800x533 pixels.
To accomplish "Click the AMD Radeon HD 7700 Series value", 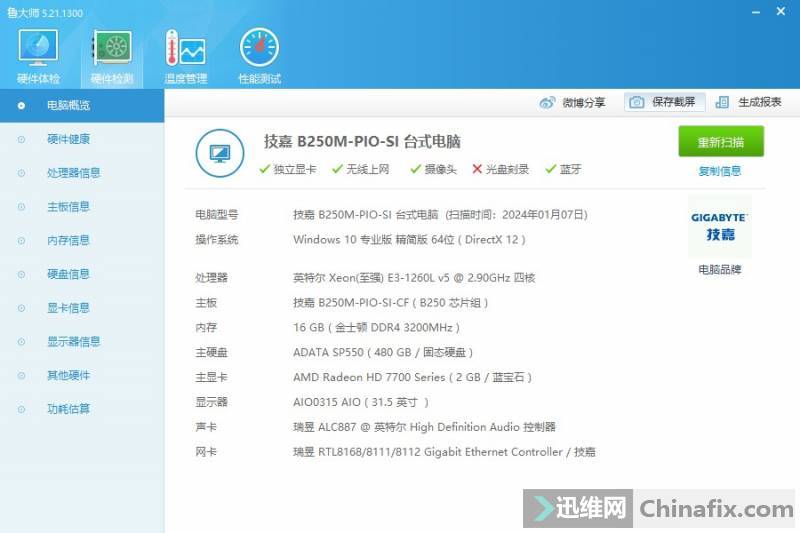I will coord(412,377).
